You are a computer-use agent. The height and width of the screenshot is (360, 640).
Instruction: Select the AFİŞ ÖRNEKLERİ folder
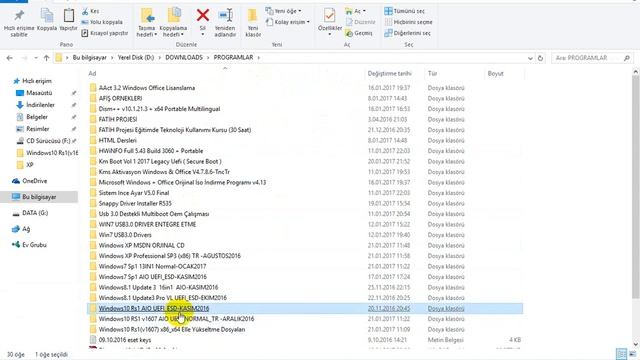point(120,98)
